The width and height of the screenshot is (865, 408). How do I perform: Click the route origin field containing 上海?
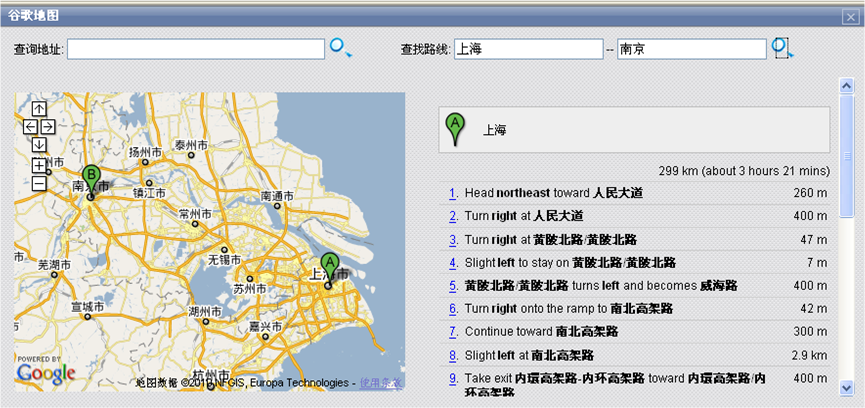tap(528, 49)
